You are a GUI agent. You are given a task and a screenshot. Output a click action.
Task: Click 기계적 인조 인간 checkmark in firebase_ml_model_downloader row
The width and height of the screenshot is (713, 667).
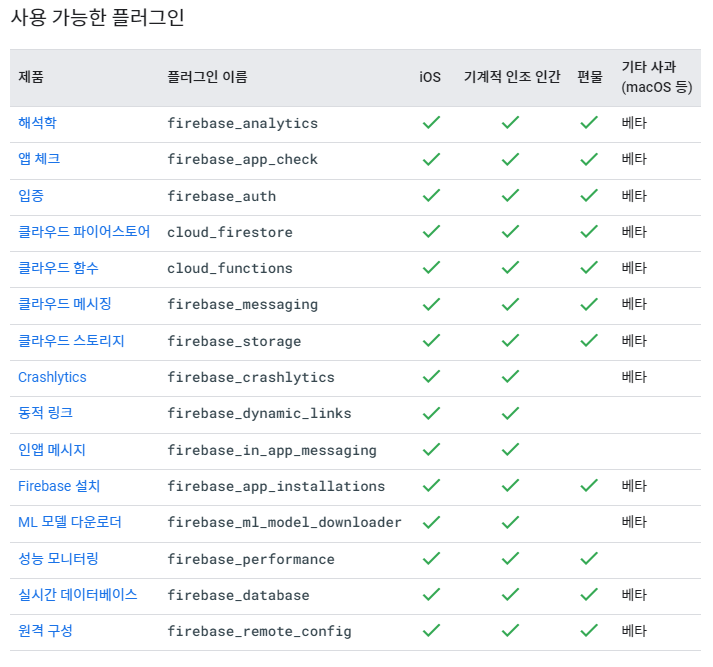tap(510, 522)
